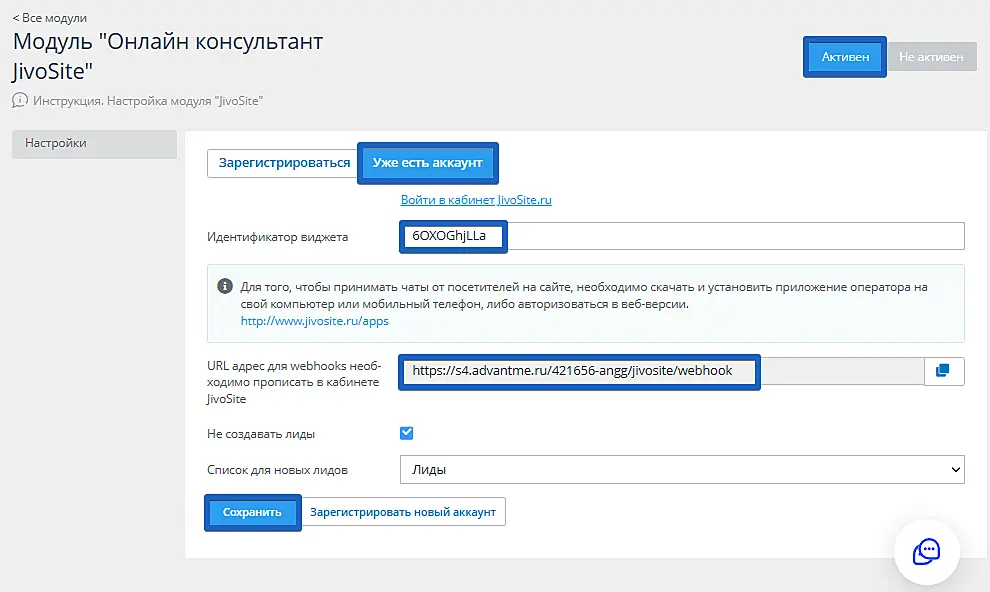Screen dimensions: 990x592
Task: Go back via "< Все модули" link
Action: tap(50, 18)
